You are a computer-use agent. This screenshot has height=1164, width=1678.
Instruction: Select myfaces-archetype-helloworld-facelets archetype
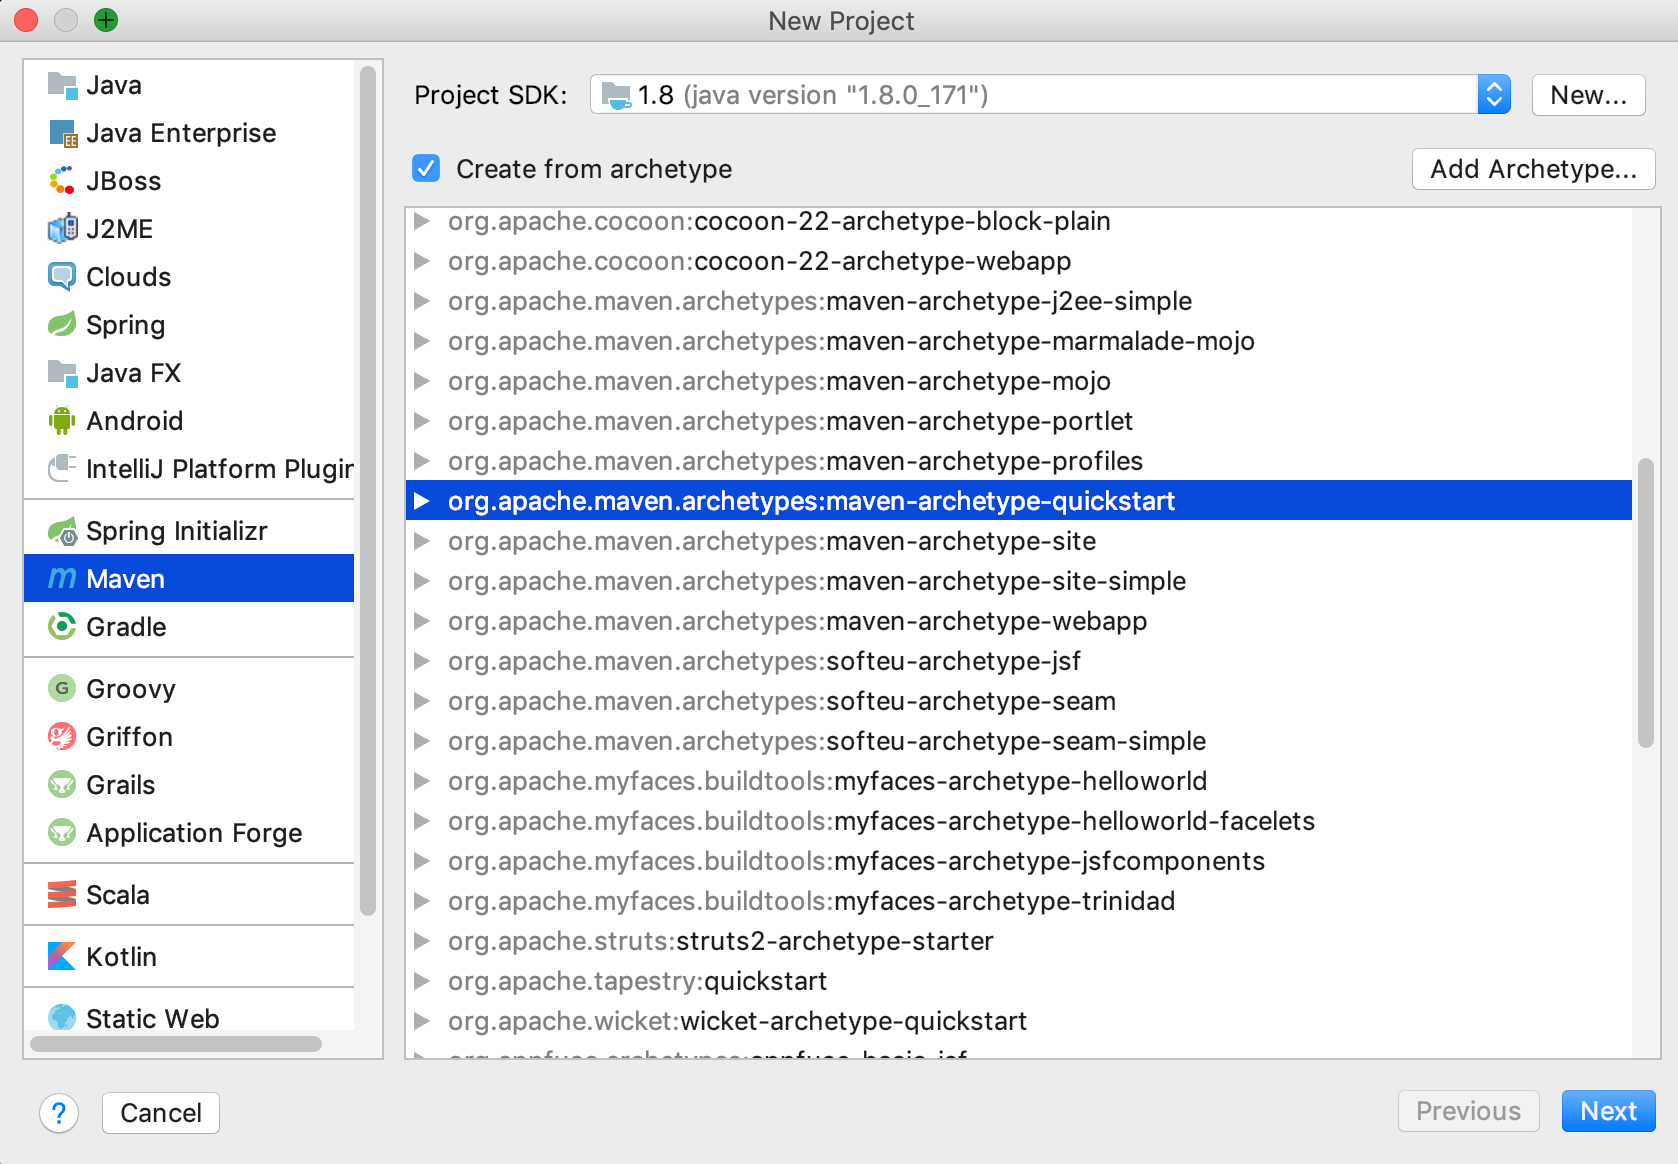click(x=1018, y=821)
